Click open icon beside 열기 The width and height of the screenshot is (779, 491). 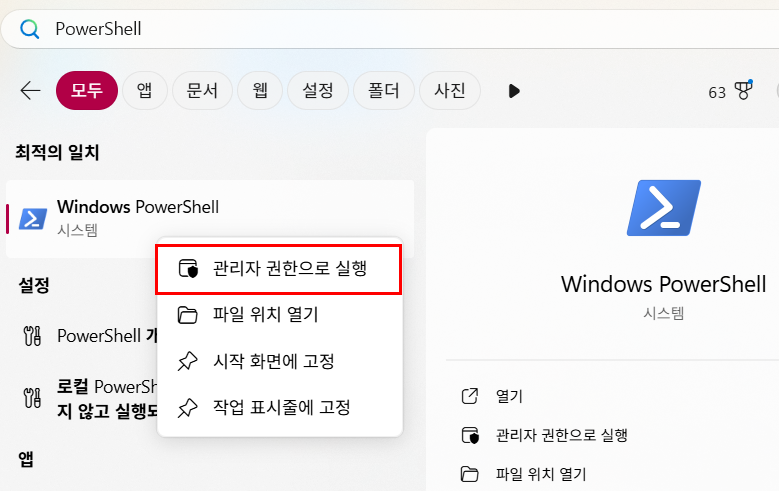[x=470, y=396]
